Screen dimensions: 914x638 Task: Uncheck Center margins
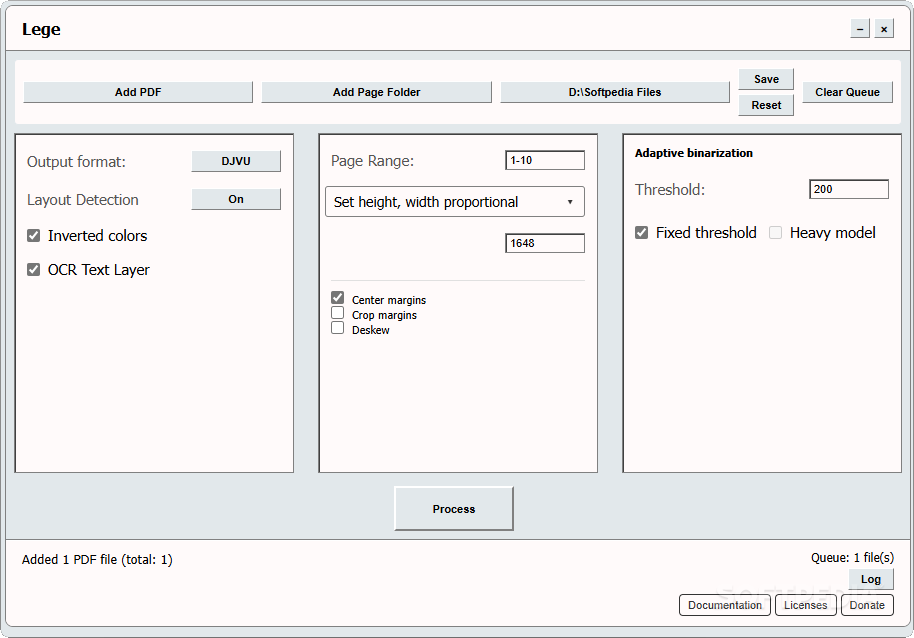pos(338,298)
